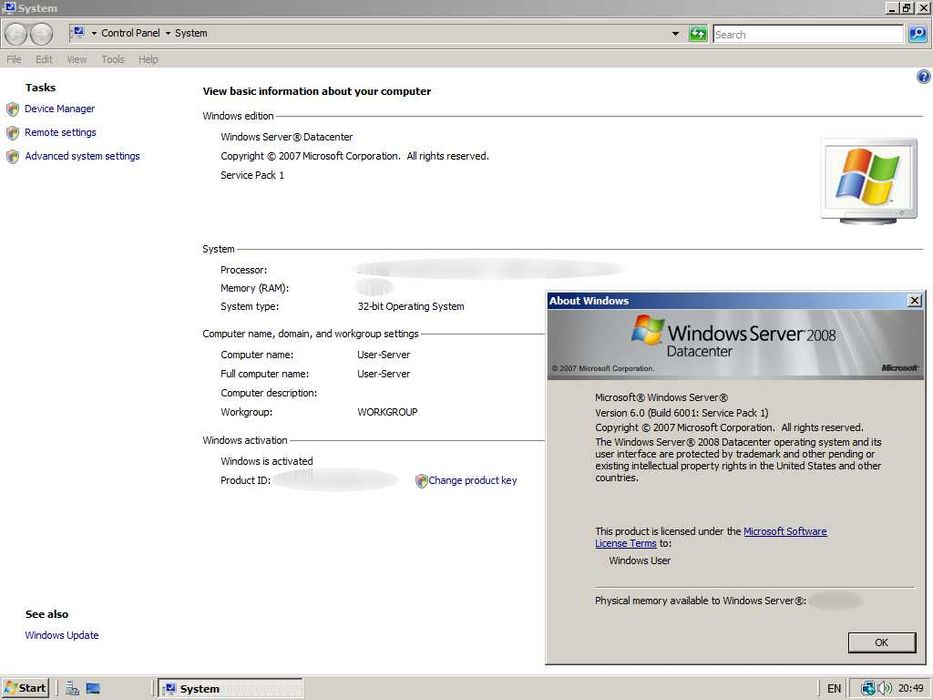
Task: Click the System taskbar button
Action: [x=231, y=689]
